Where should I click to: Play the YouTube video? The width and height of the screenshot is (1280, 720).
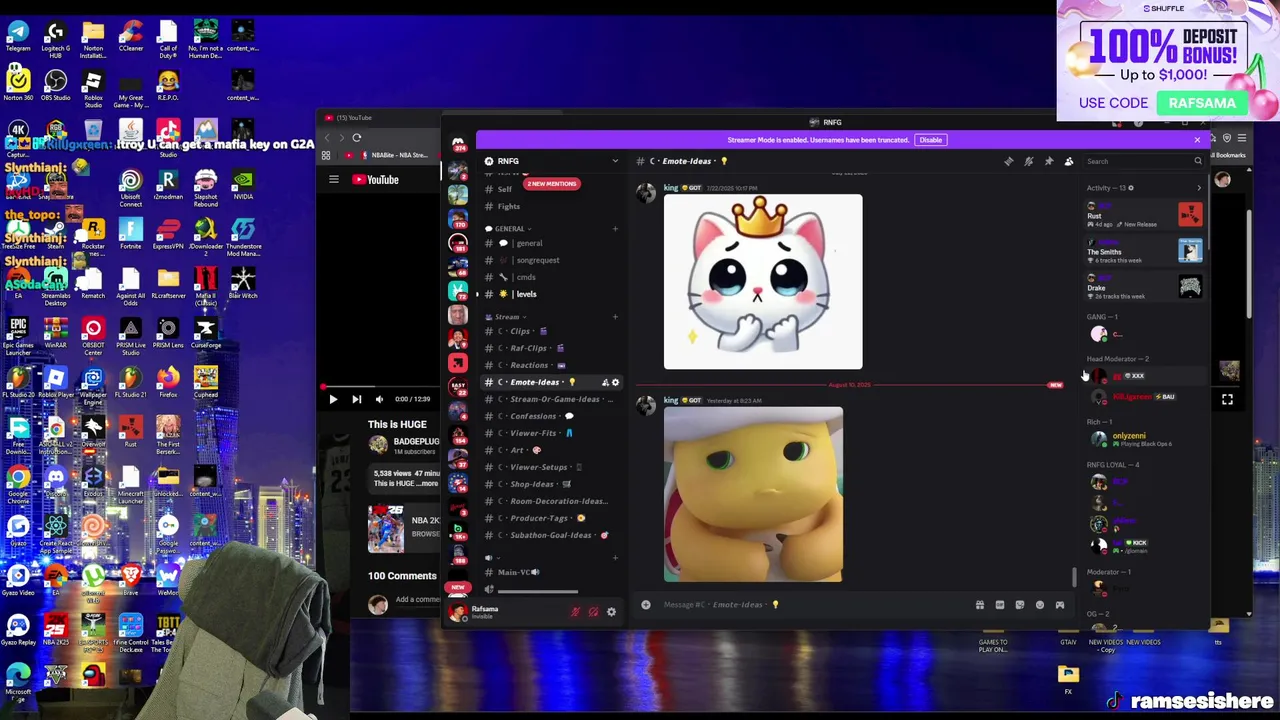click(x=333, y=399)
